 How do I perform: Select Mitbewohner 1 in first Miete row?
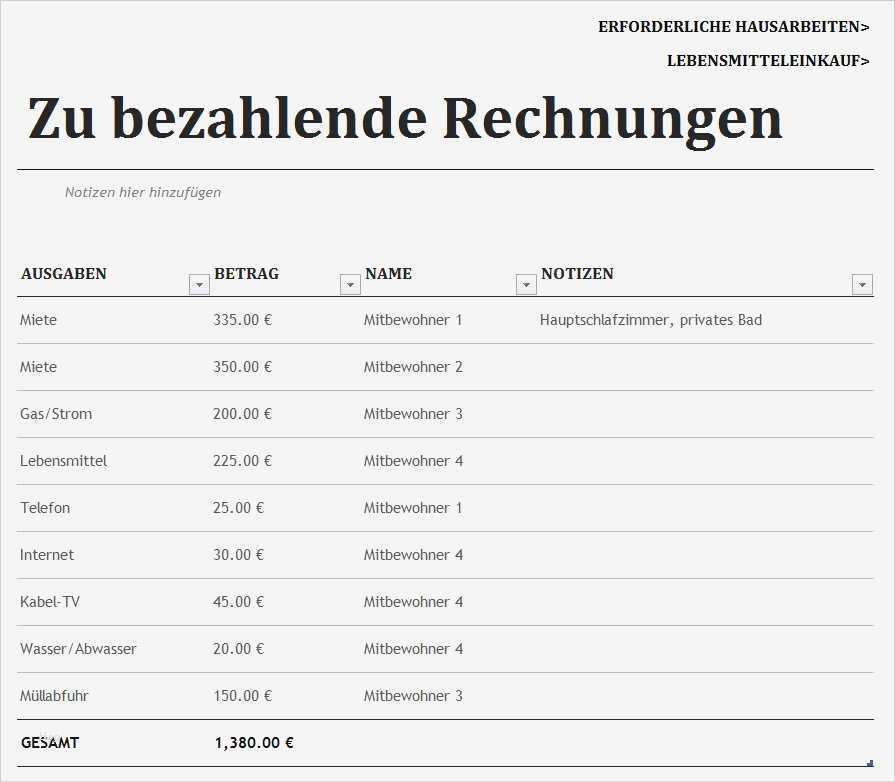point(413,320)
